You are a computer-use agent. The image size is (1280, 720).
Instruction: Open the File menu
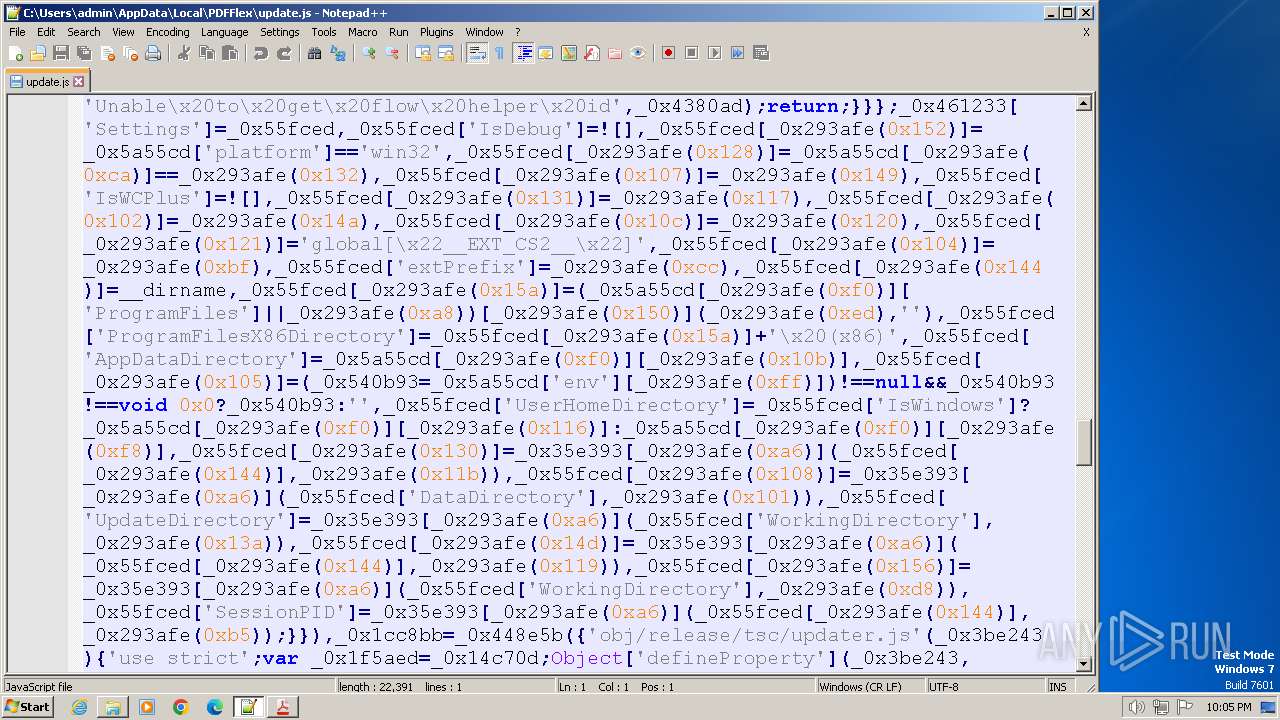click(17, 32)
